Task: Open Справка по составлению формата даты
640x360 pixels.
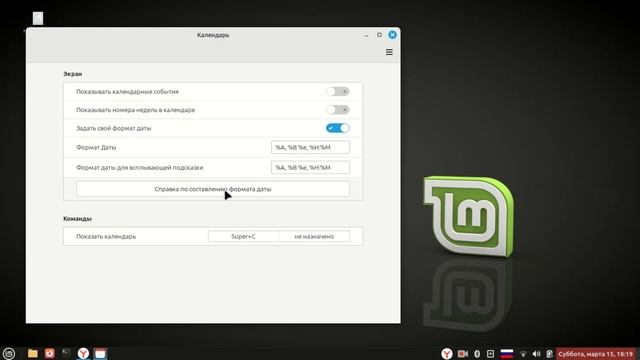Action: point(213,189)
